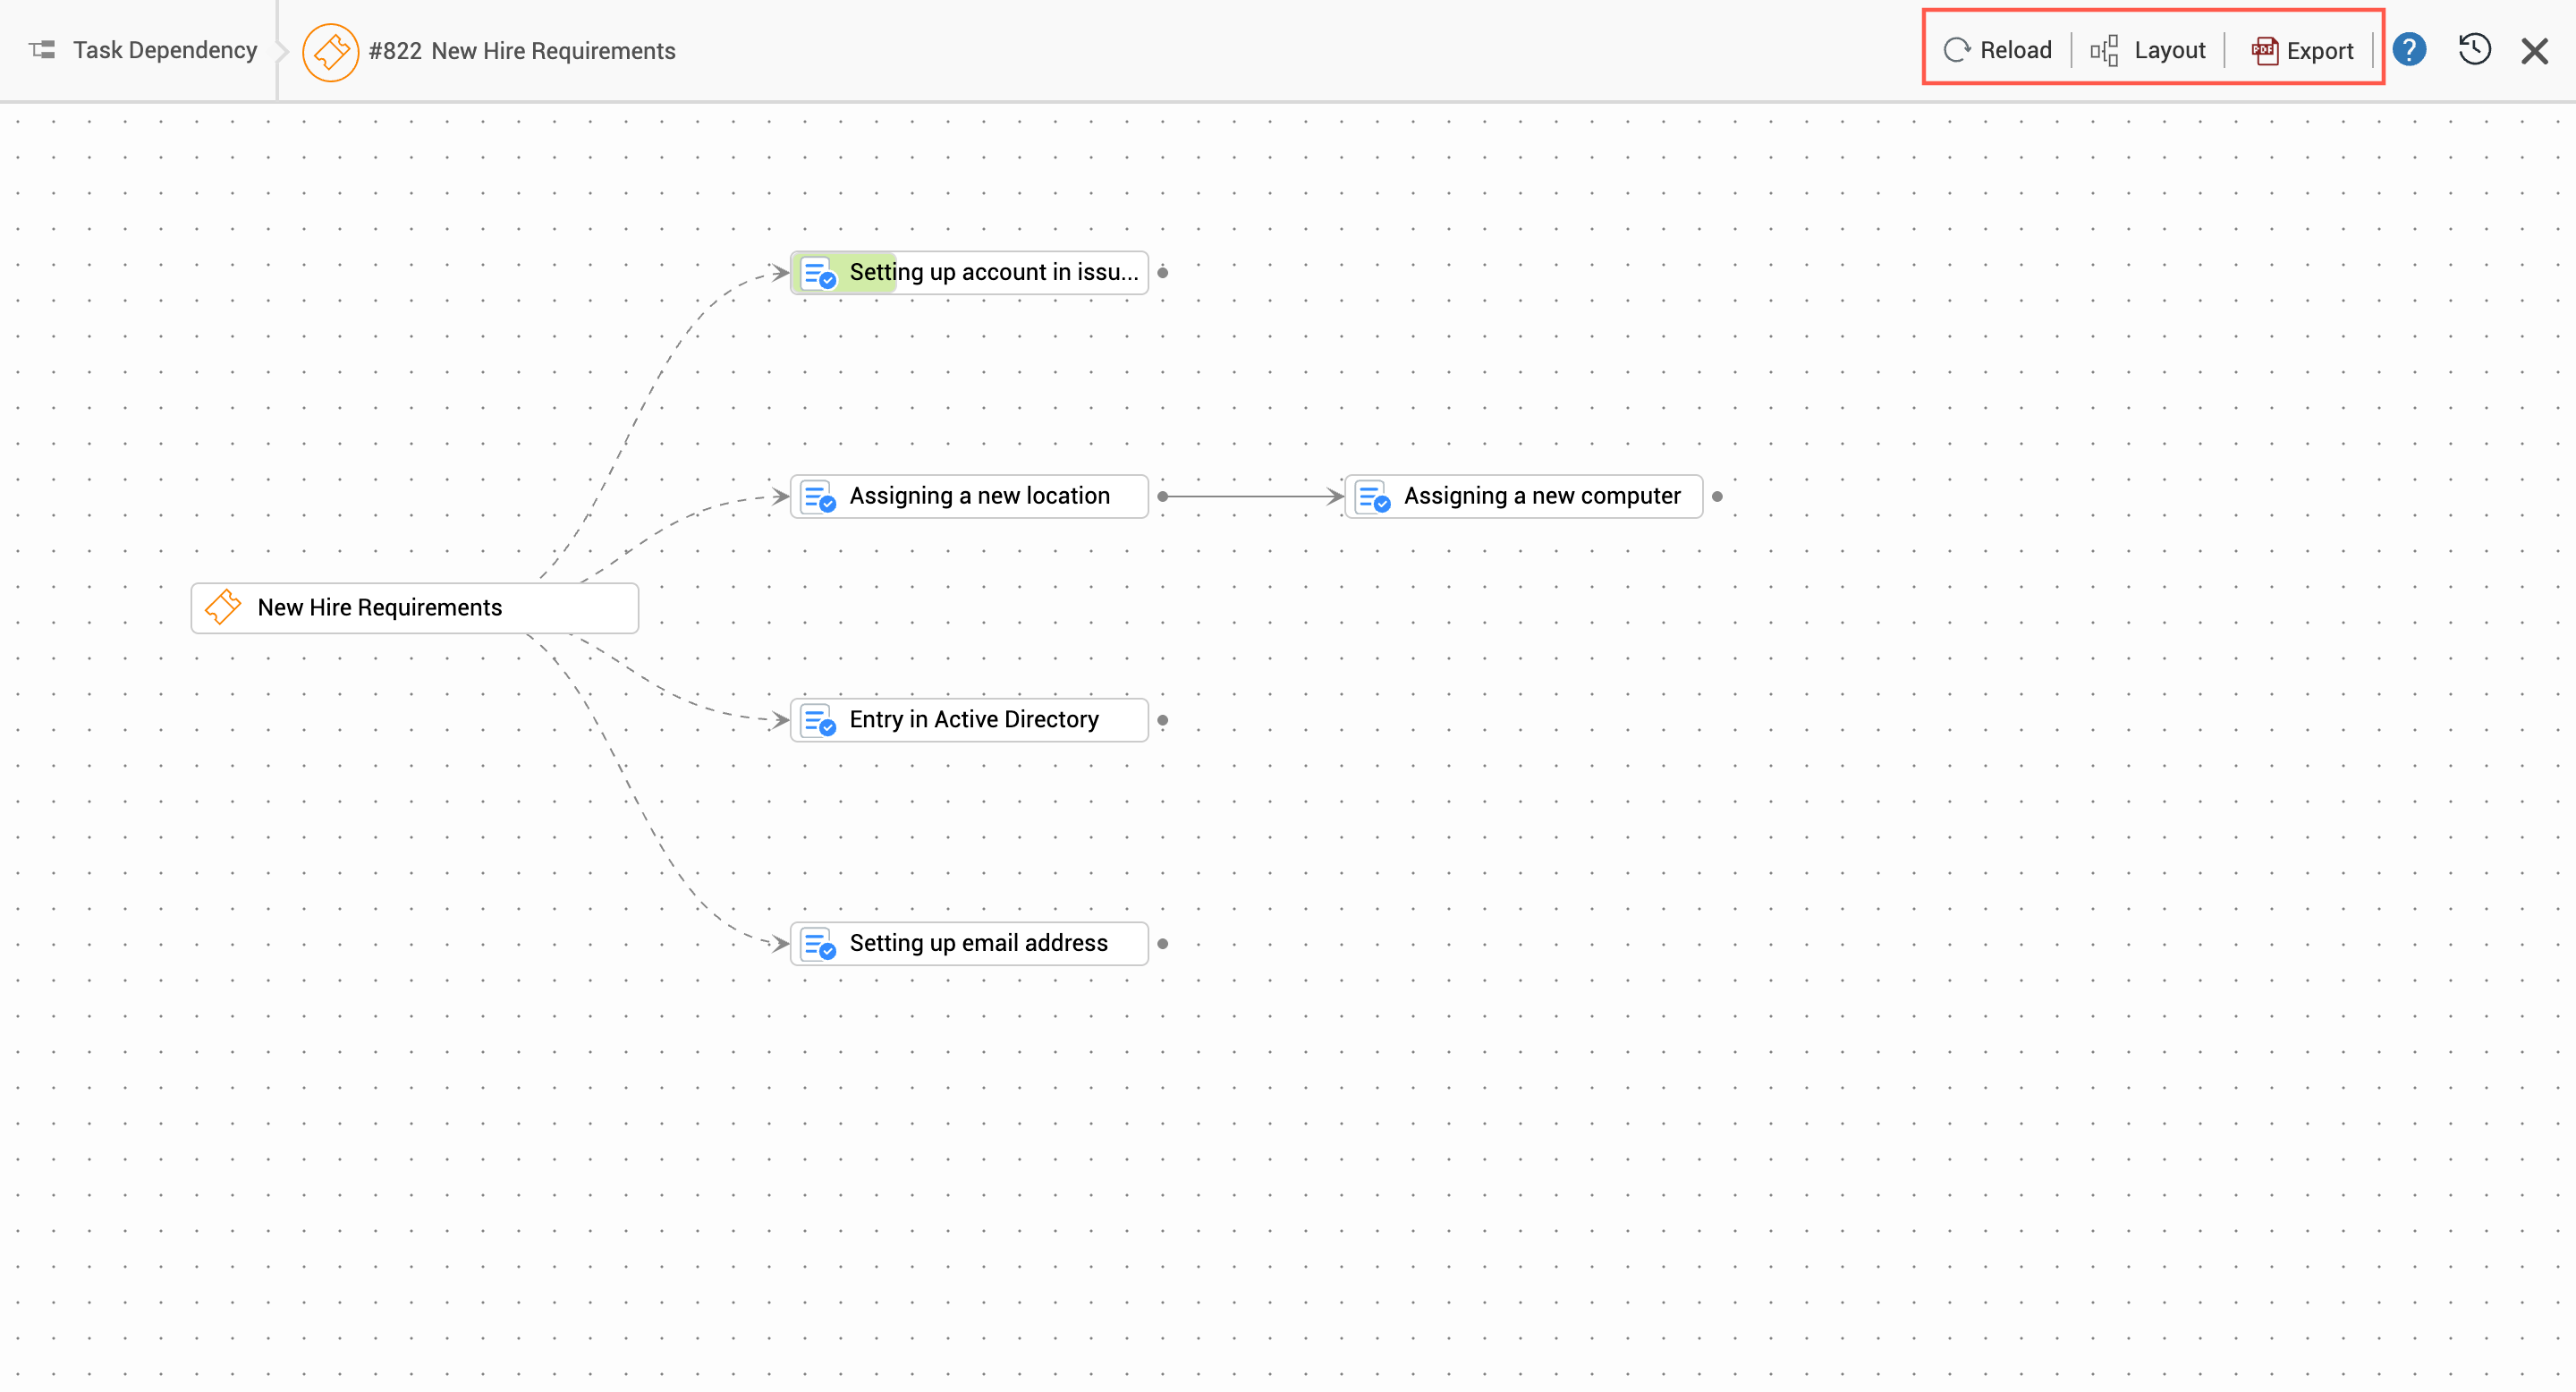Click task icon on Assigning a new computer
This screenshot has height=1392, width=2576.
(1374, 497)
